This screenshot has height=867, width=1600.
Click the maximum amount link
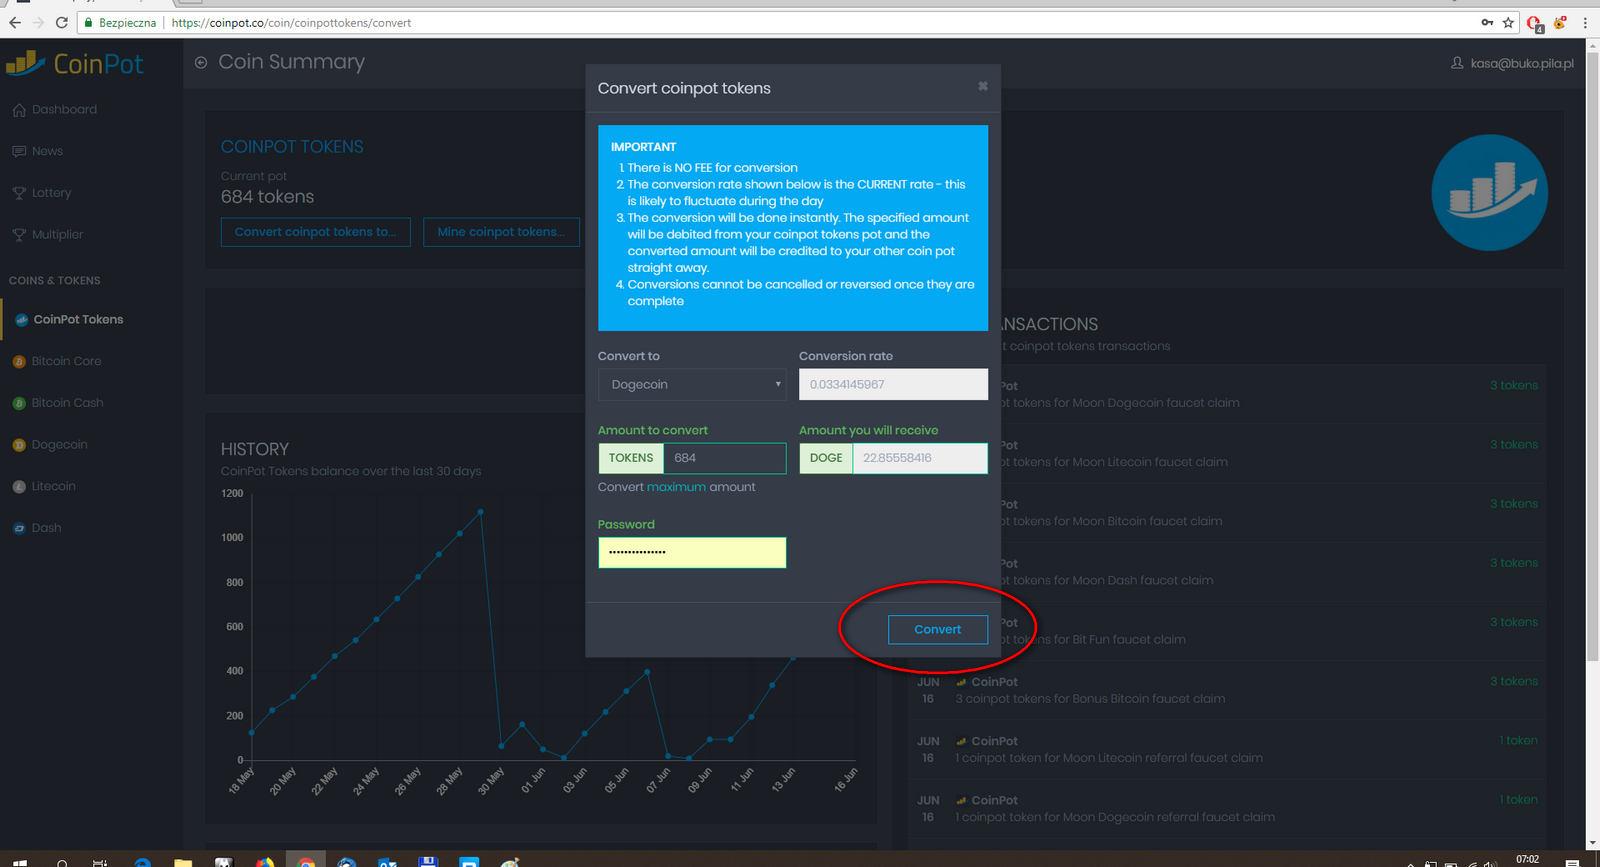coord(676,487)
